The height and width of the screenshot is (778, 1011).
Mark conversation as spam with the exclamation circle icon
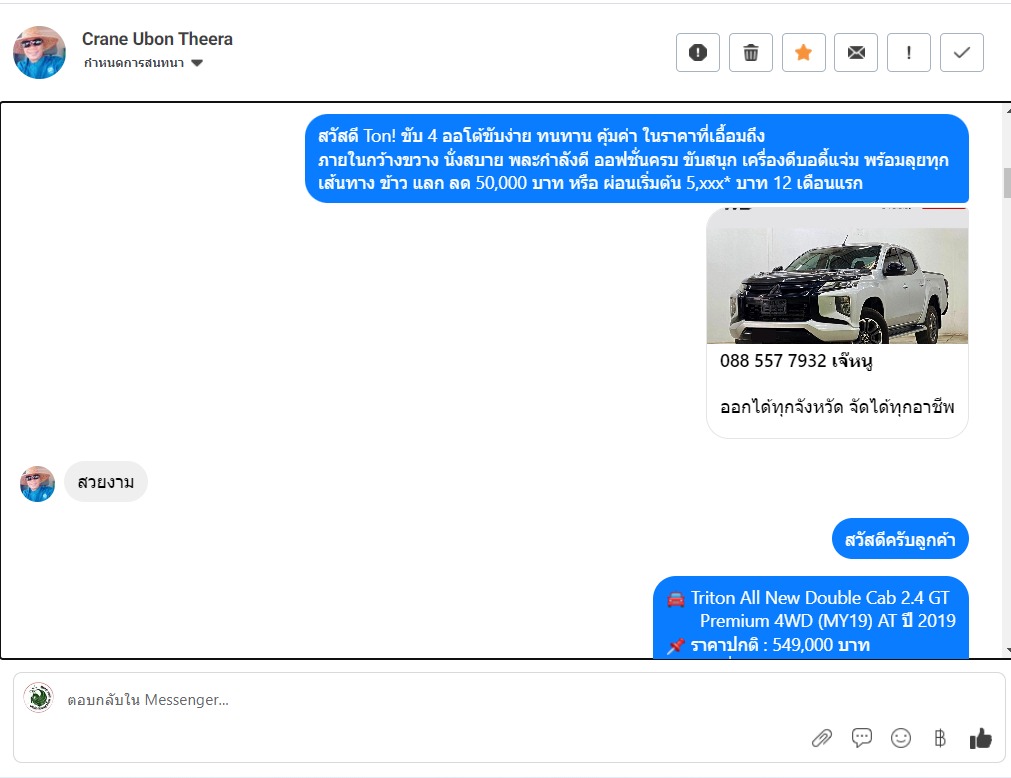click(698, 52)
